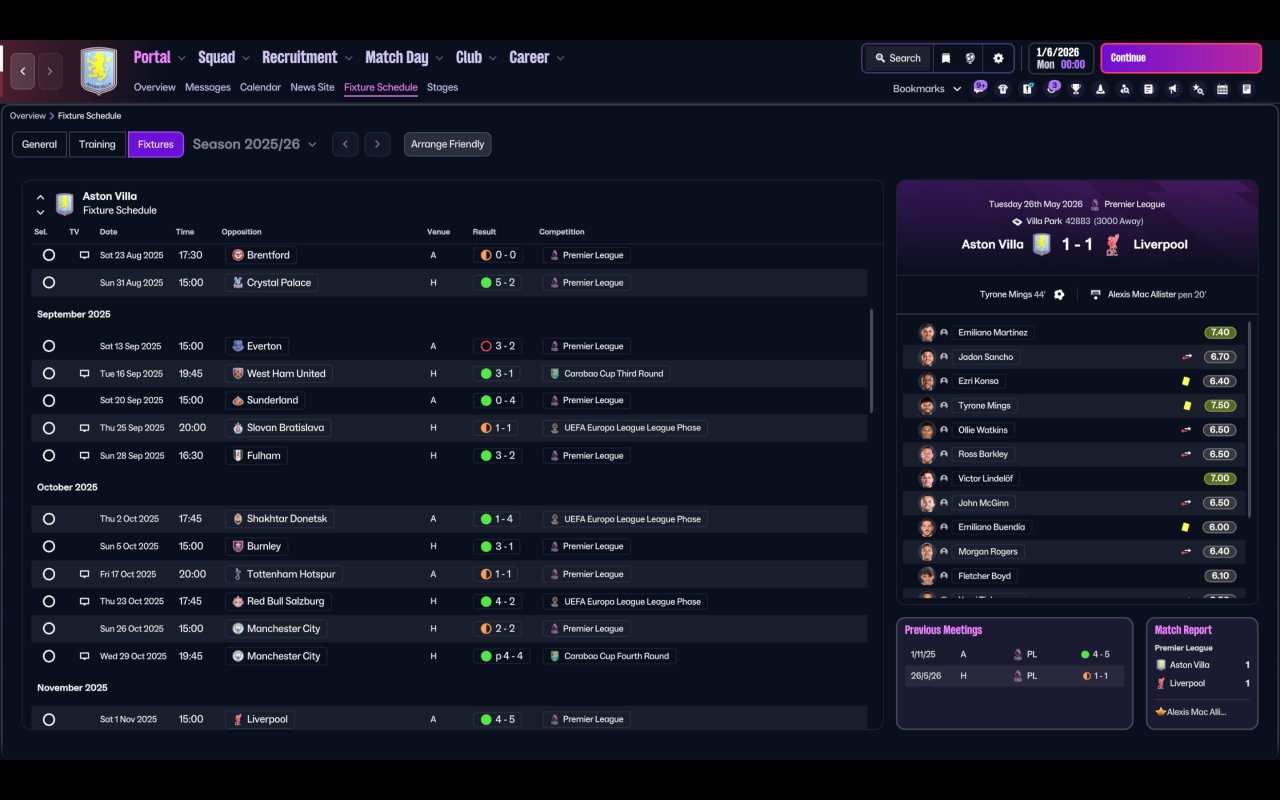
Task: Open the Career dropdown menu
Action: click(537, 57)
